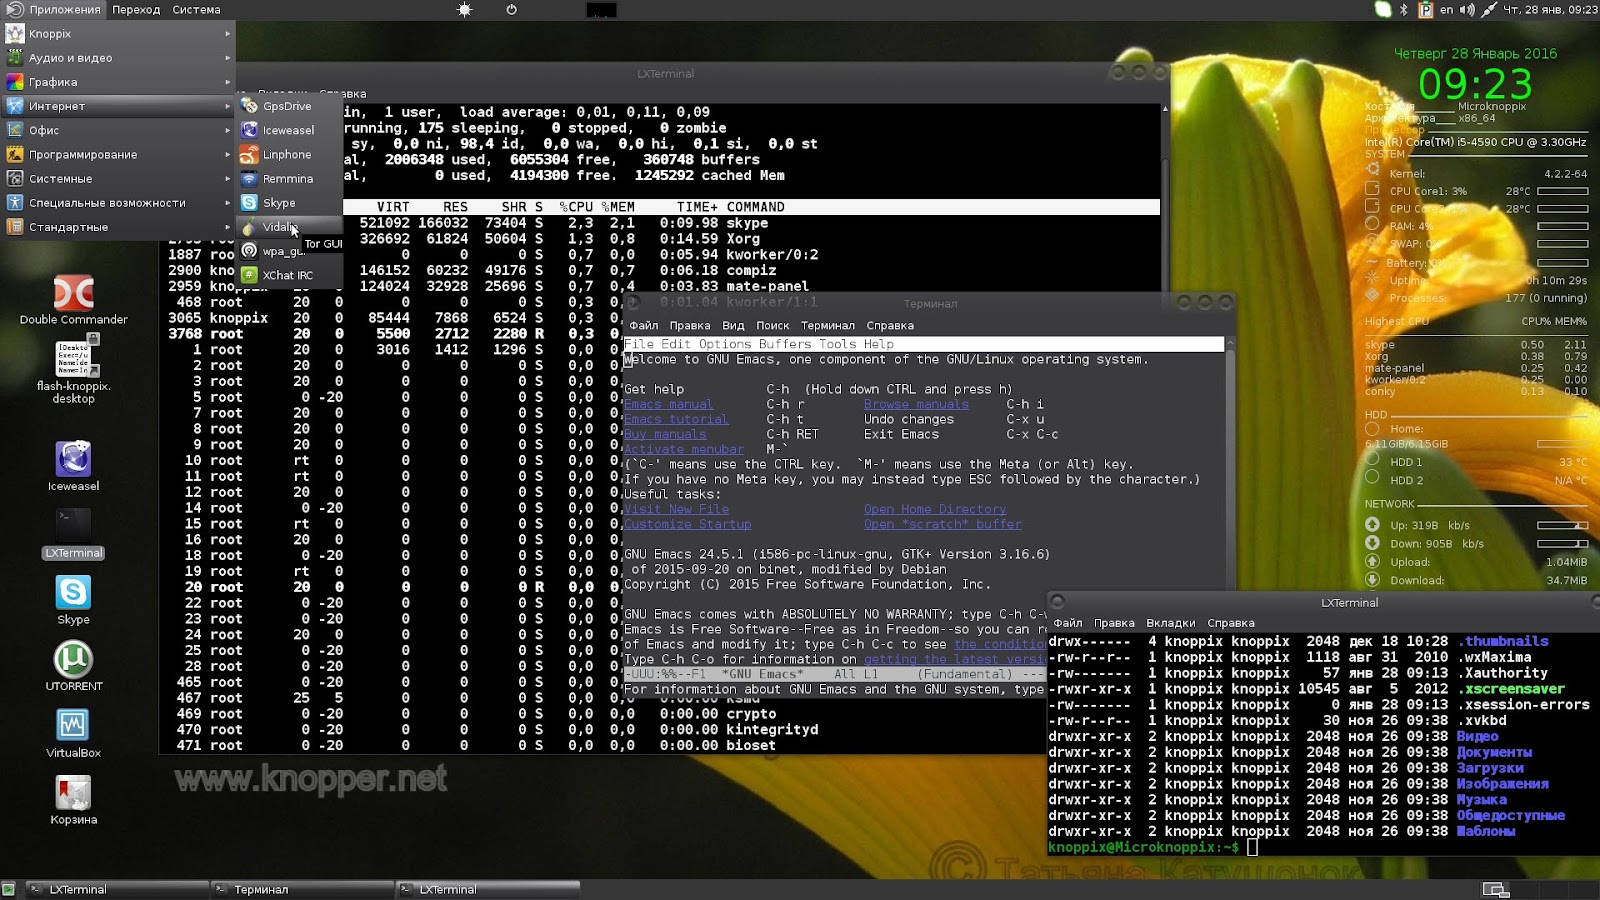The image size is (1600, 900).
Task: Click the Open Home Directory link
Action: click(x=935, y=509)
